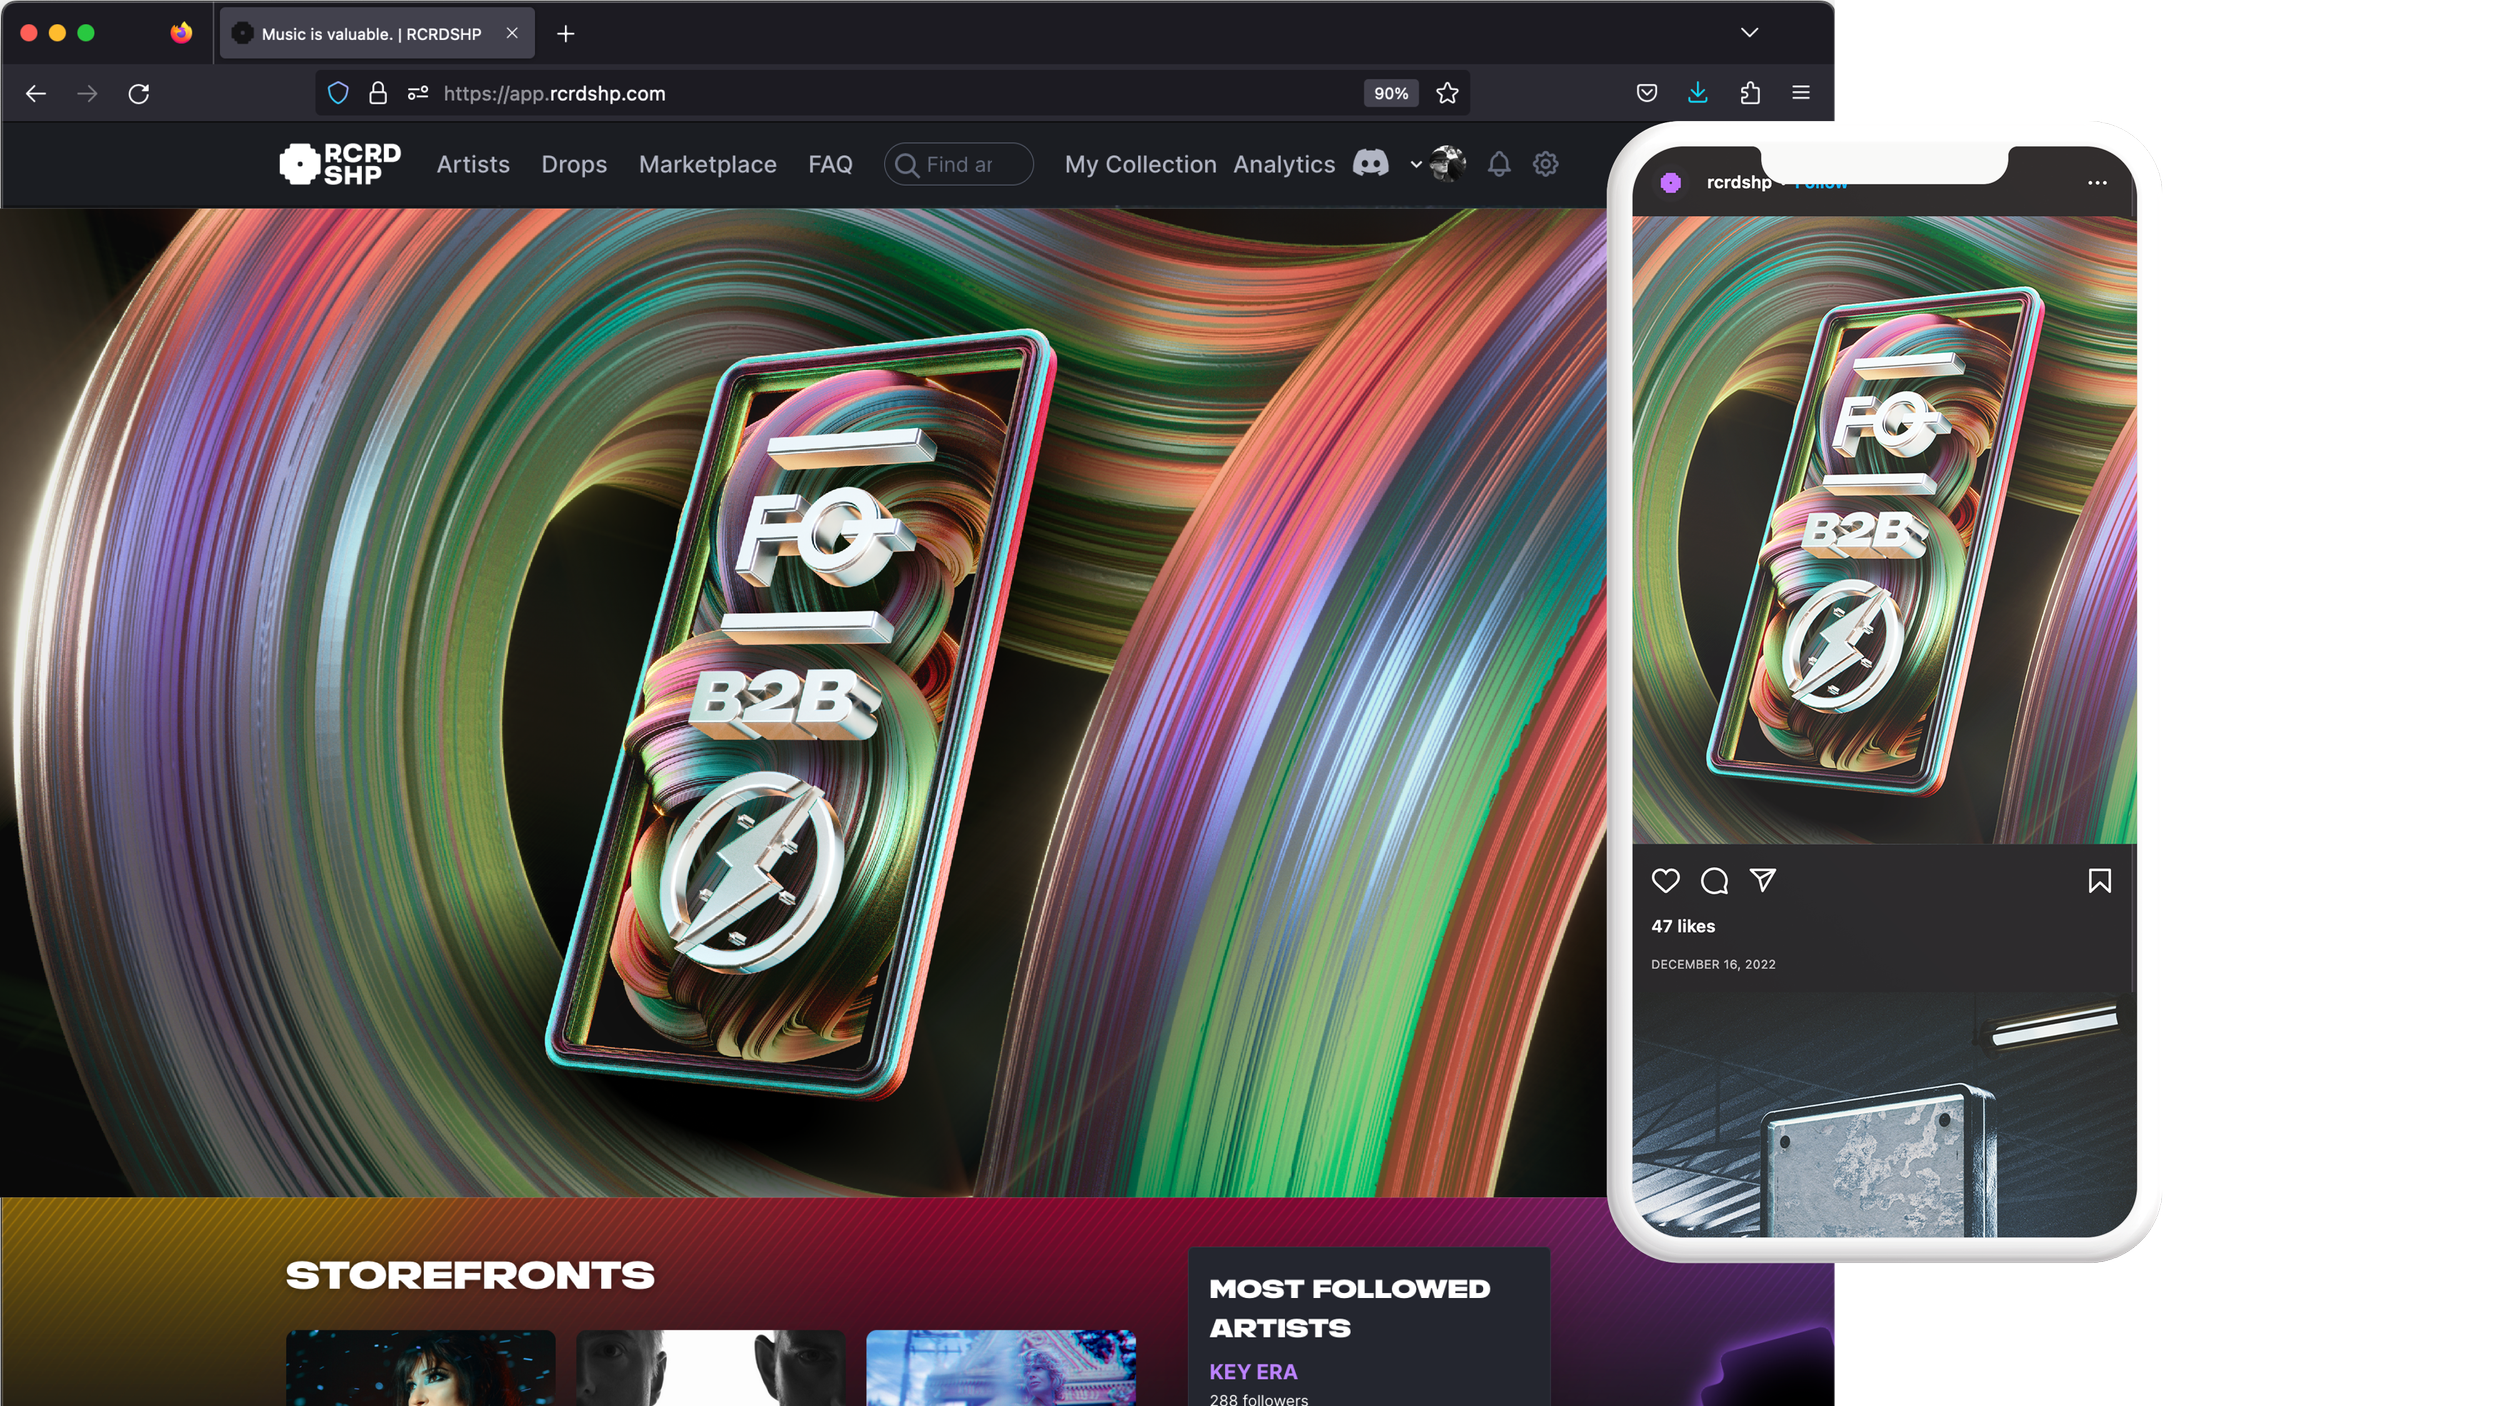This screenshot has width=2500, height=1406.
Task: Open notifications bell icon
Action: tap(1499, 164)
